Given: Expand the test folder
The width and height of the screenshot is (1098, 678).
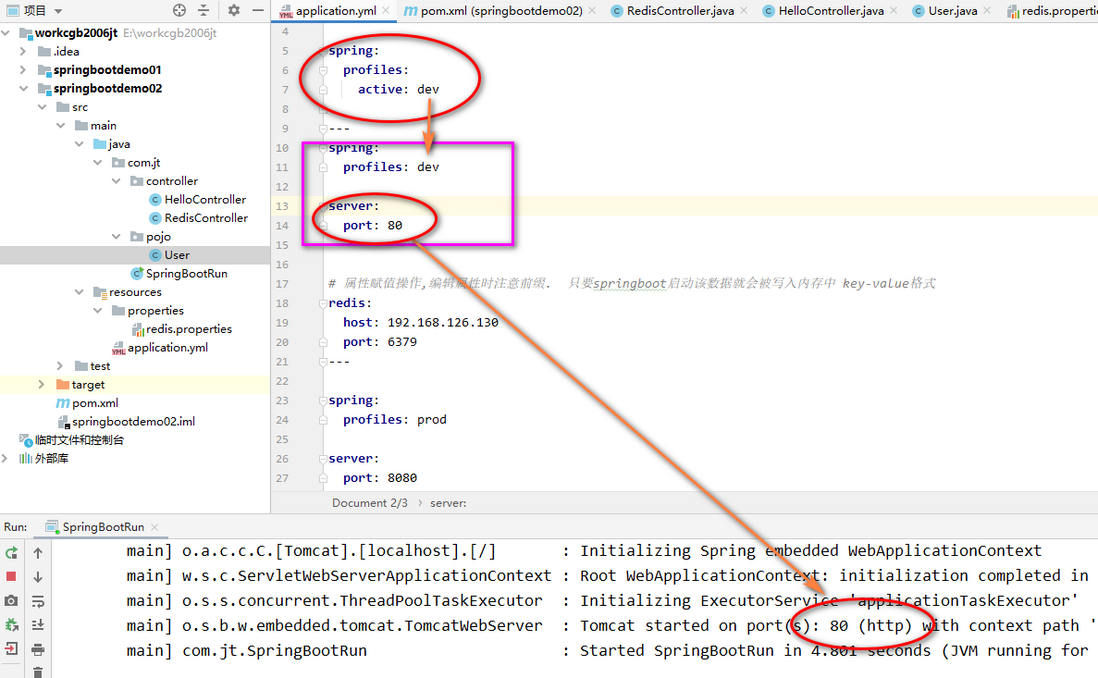Looking at the screenshot, I should (x=60, y=366).
